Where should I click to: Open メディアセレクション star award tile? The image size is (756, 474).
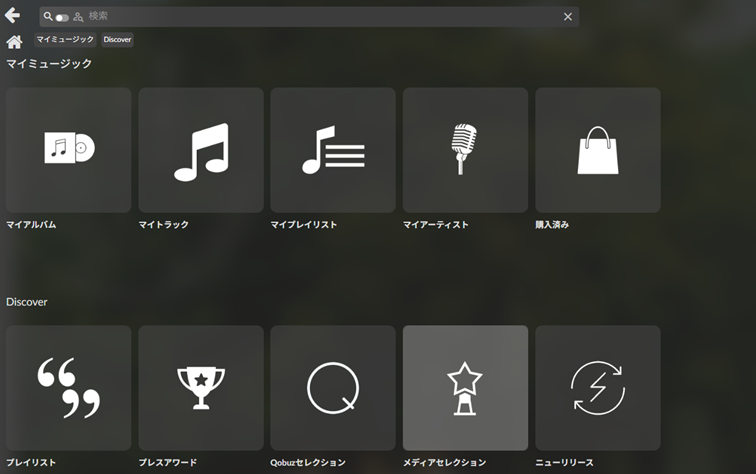click(x=465, y=388)
